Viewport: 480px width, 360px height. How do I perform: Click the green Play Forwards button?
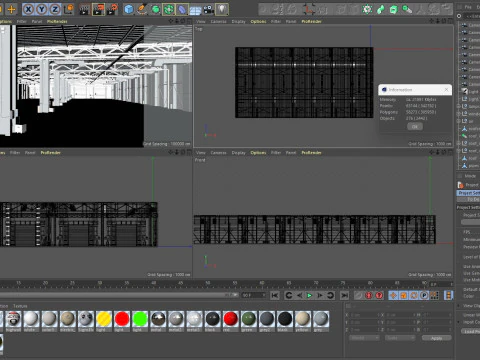point(309,295)
